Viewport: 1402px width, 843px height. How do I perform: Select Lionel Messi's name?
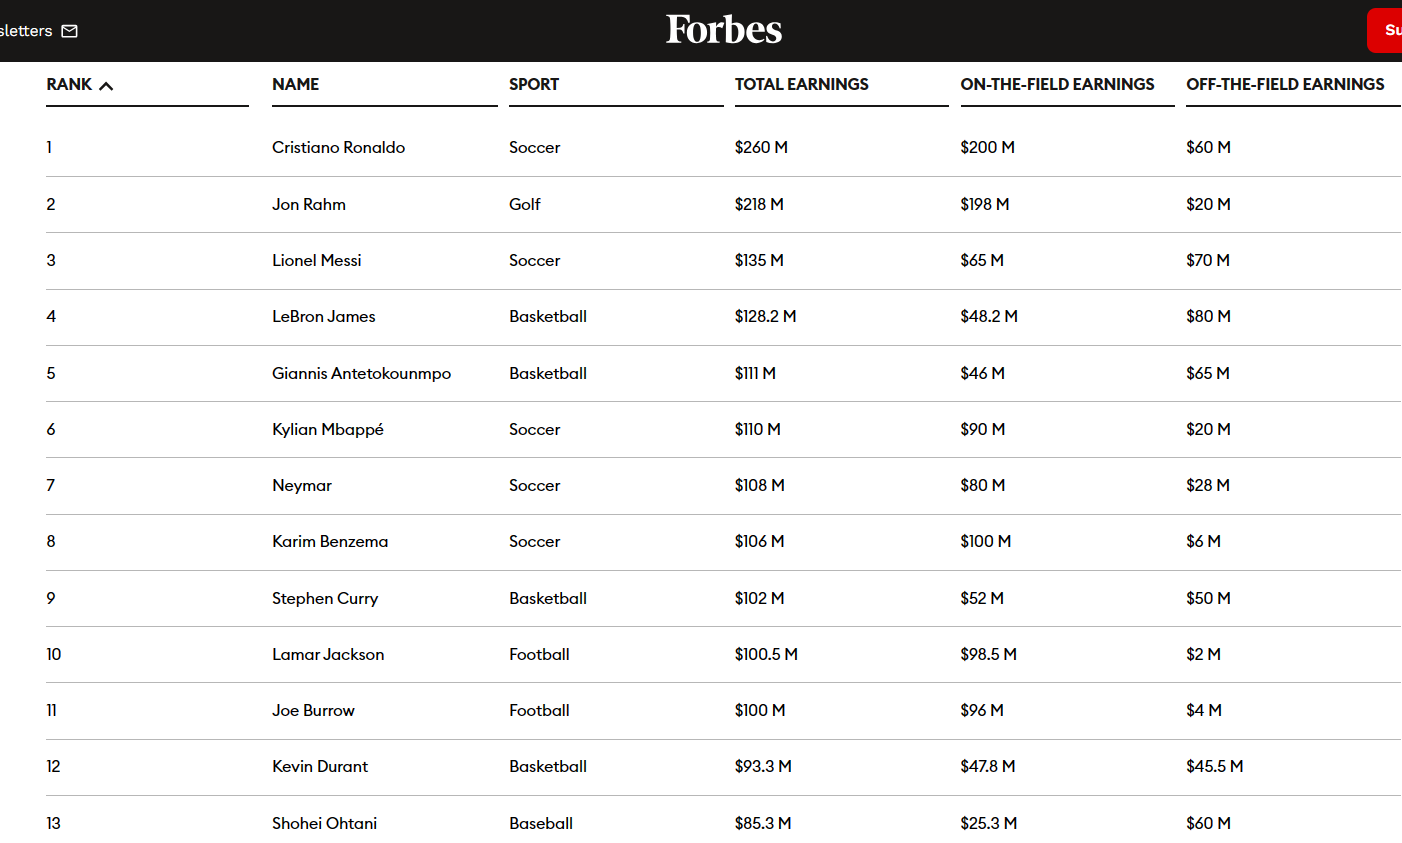[x=317, y=260]
